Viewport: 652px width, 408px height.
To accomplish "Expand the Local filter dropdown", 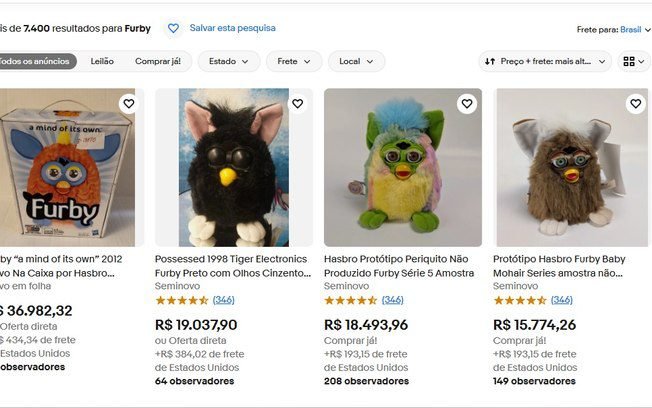I will 356,61.
